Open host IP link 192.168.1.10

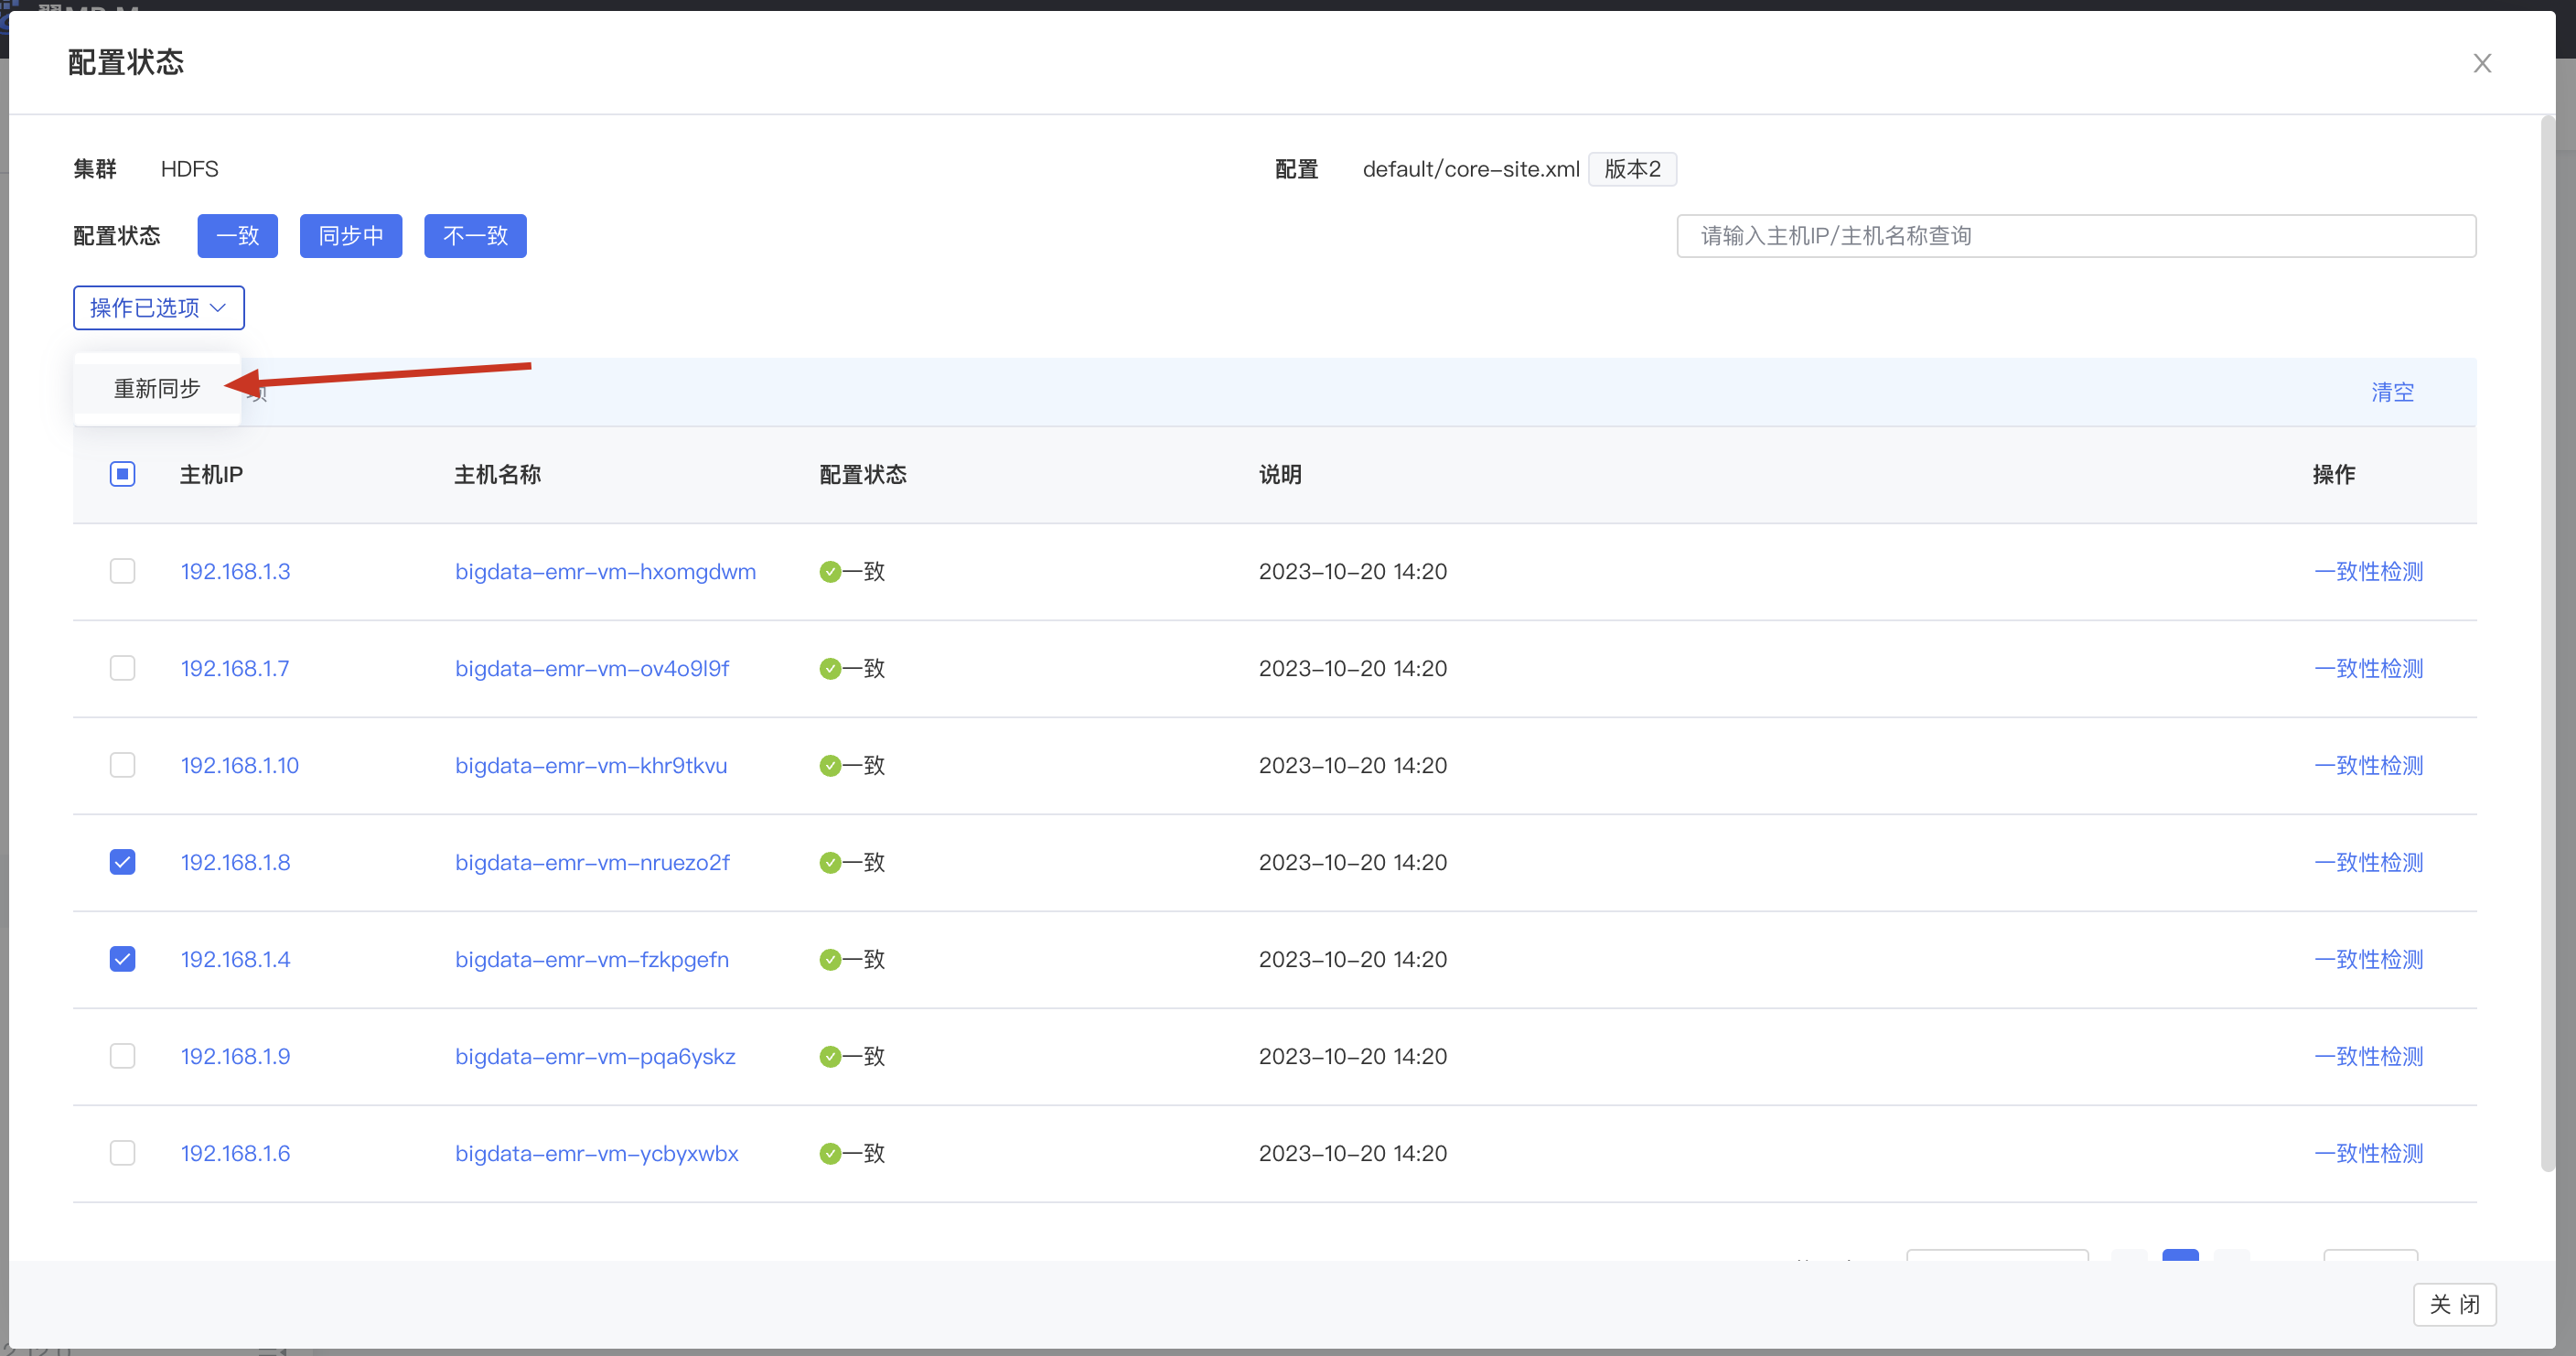coord(240,766)
